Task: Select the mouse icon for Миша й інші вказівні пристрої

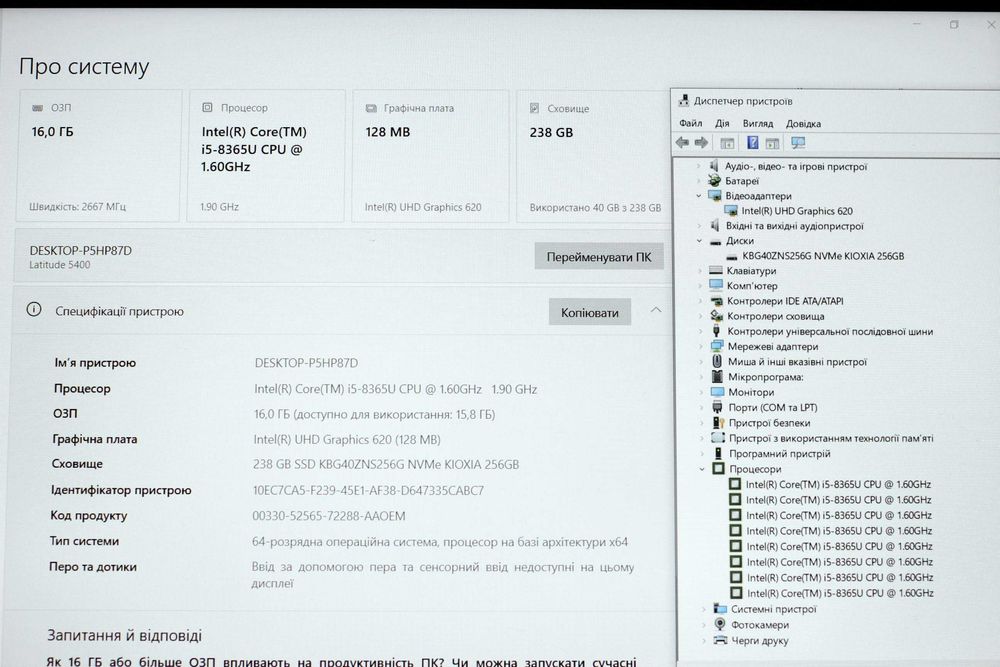Action: pos(717,362)
